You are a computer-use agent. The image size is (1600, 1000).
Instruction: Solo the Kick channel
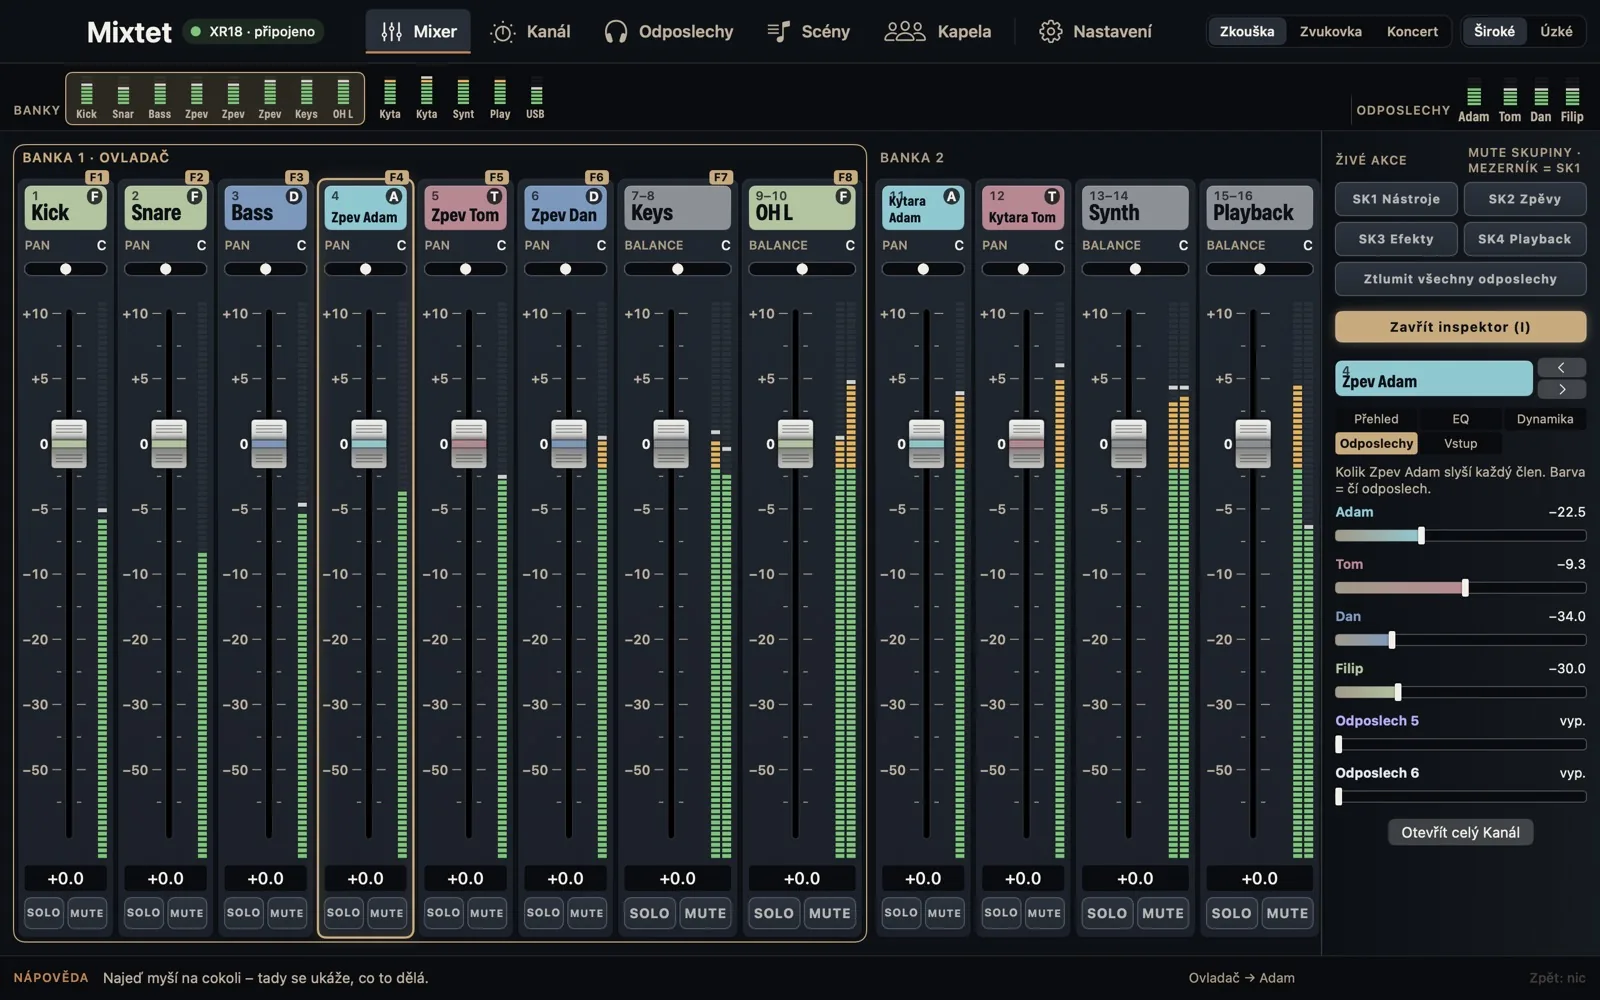point(44,913)
